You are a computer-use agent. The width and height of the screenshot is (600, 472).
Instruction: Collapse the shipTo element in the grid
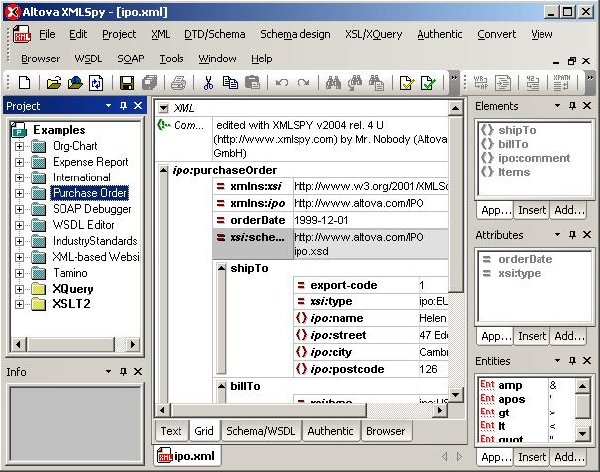point(222,268)
